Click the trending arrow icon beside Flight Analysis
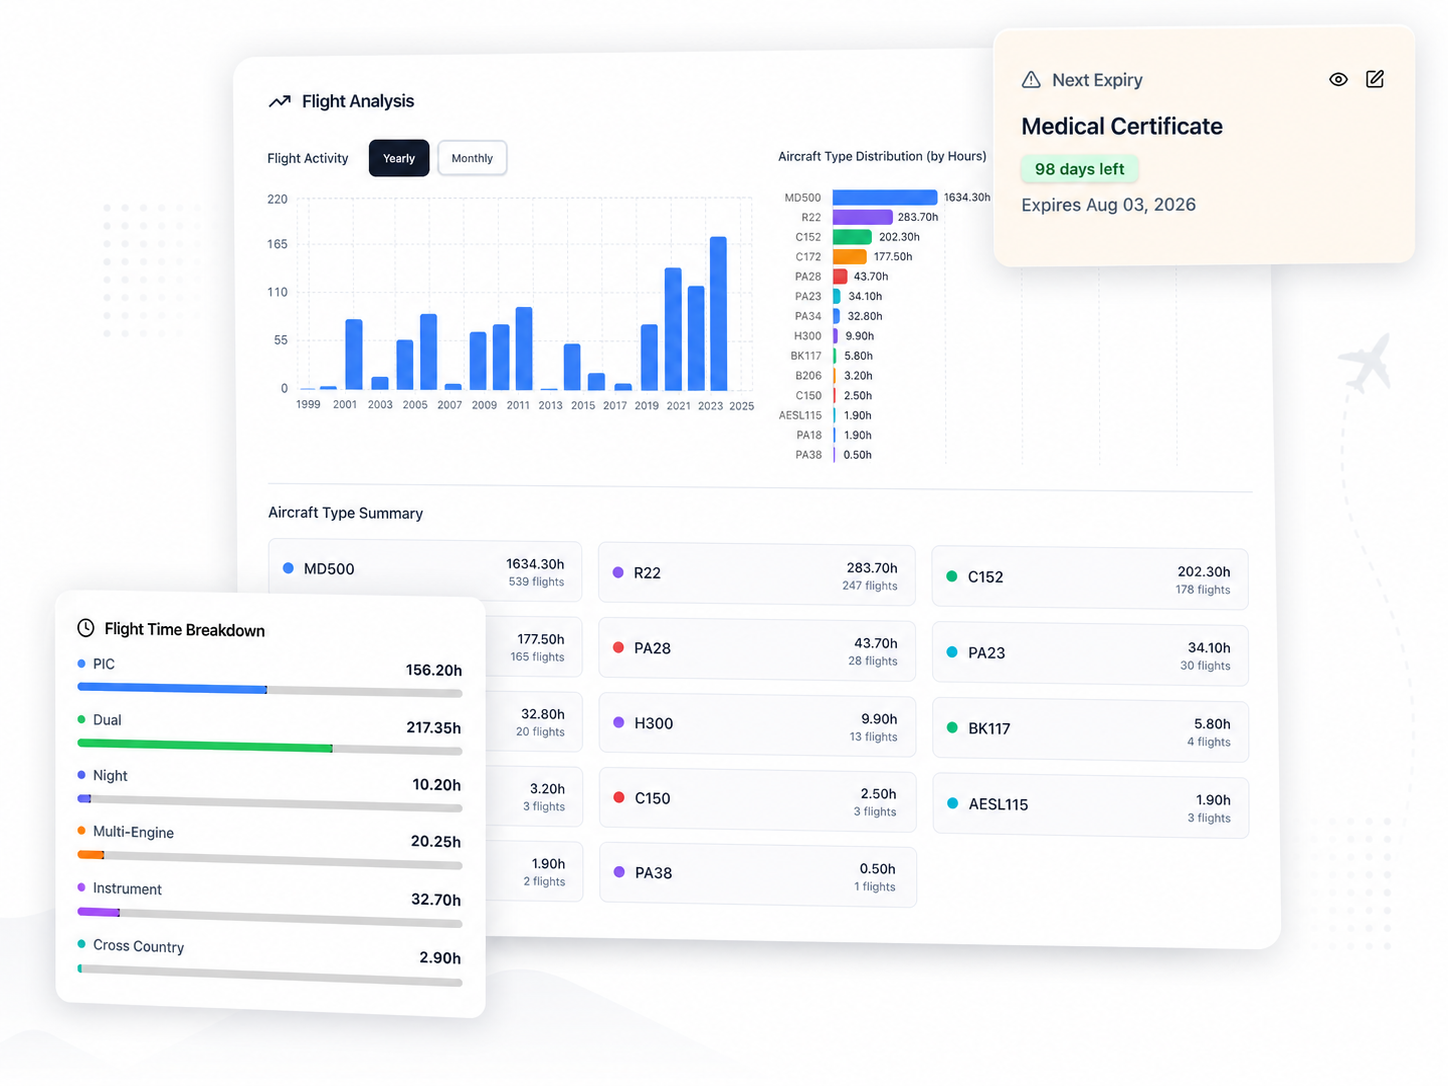 [x=280, y=100]
